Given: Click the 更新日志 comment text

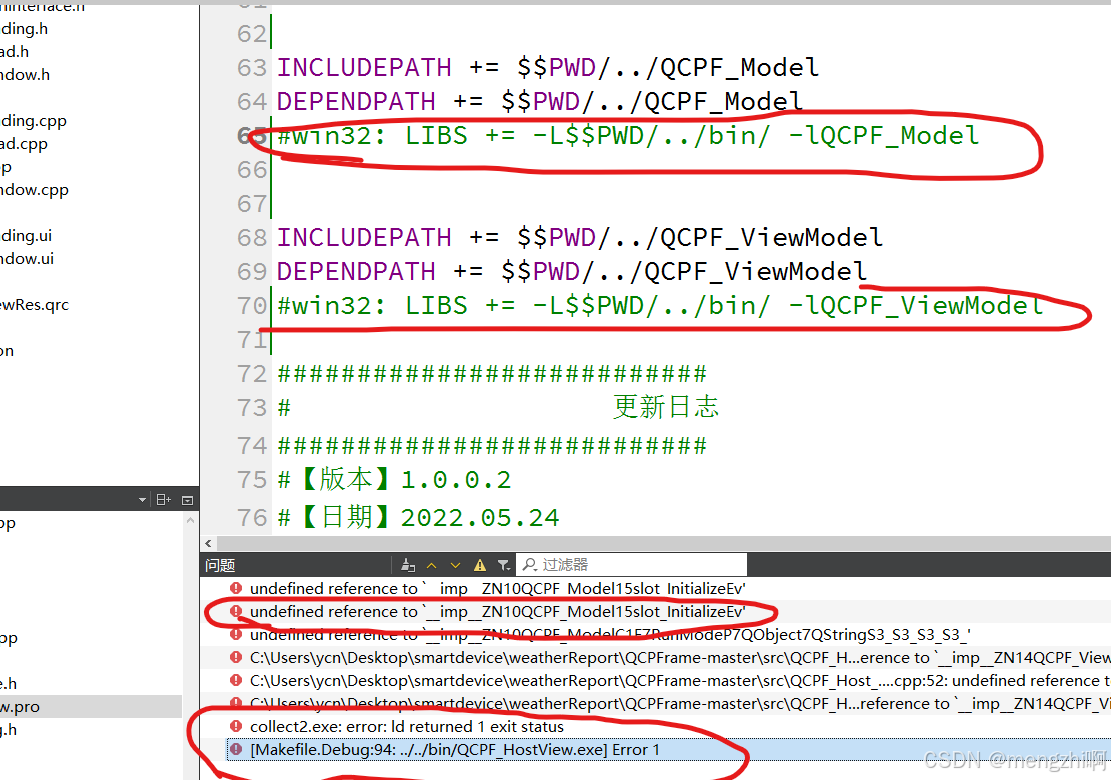Looking at the screenshot, I should click(x=666, y=407).
